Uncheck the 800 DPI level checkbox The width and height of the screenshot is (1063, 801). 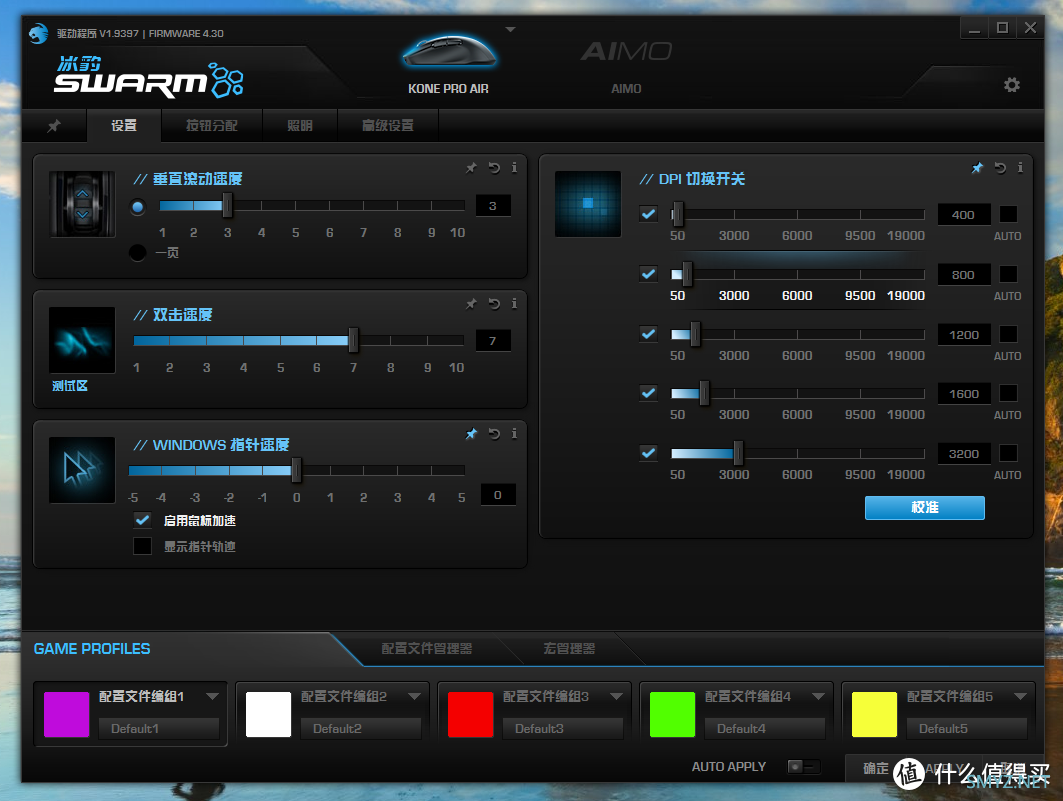point(649,274)
